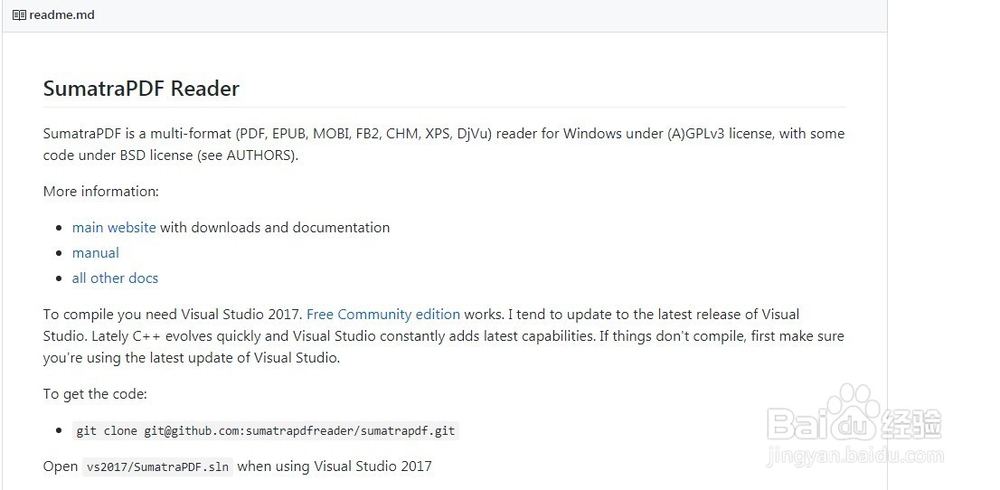This screenshot has height=490, width=1000.
Task: Click the git clone command code block
Action: (x=265, y=431)
